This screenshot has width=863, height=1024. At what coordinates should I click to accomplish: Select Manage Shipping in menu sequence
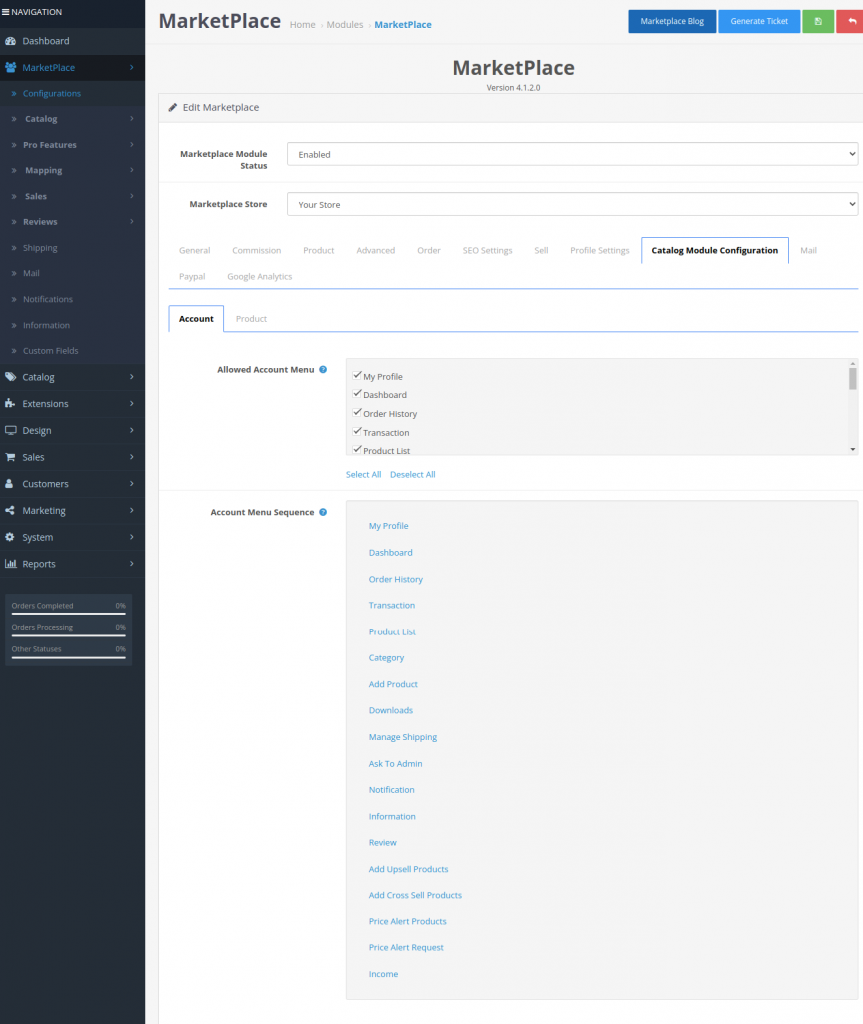(402, 737)
